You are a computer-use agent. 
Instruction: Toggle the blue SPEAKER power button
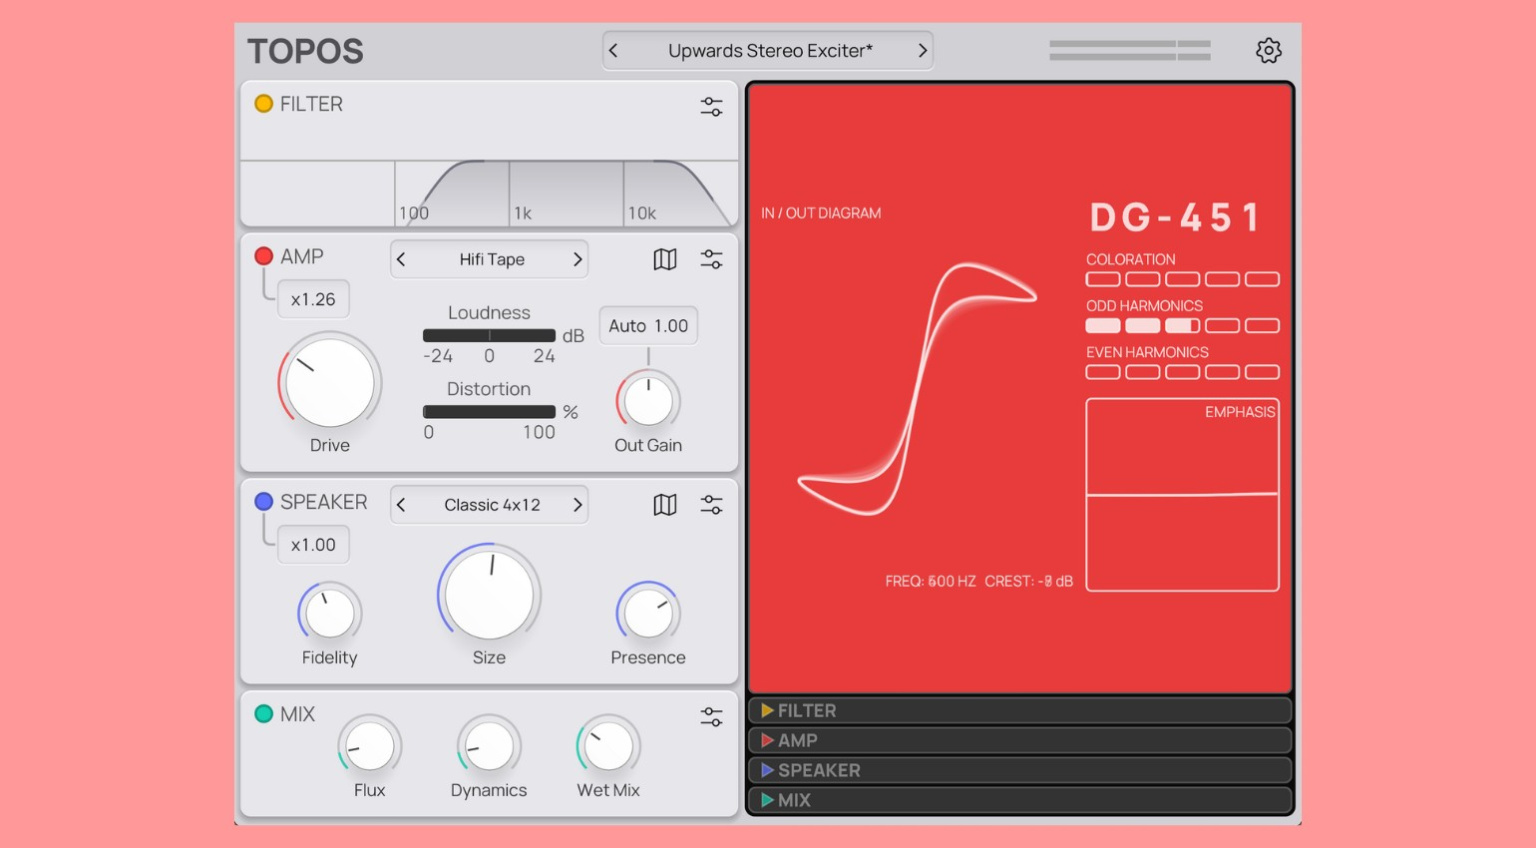tap(264, 502)
